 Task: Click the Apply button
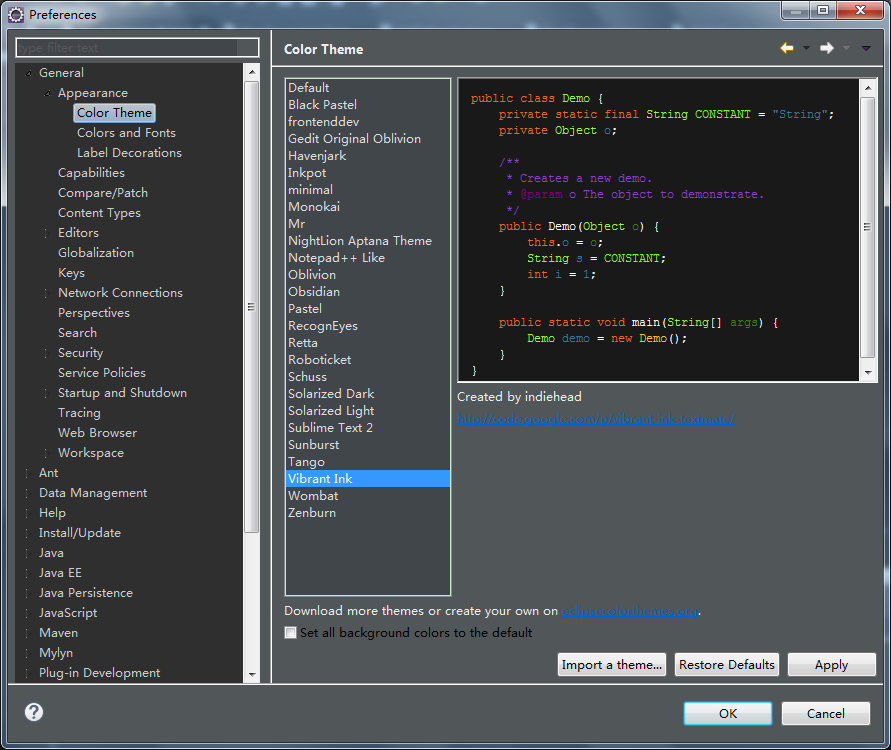[x=831, y=665]
